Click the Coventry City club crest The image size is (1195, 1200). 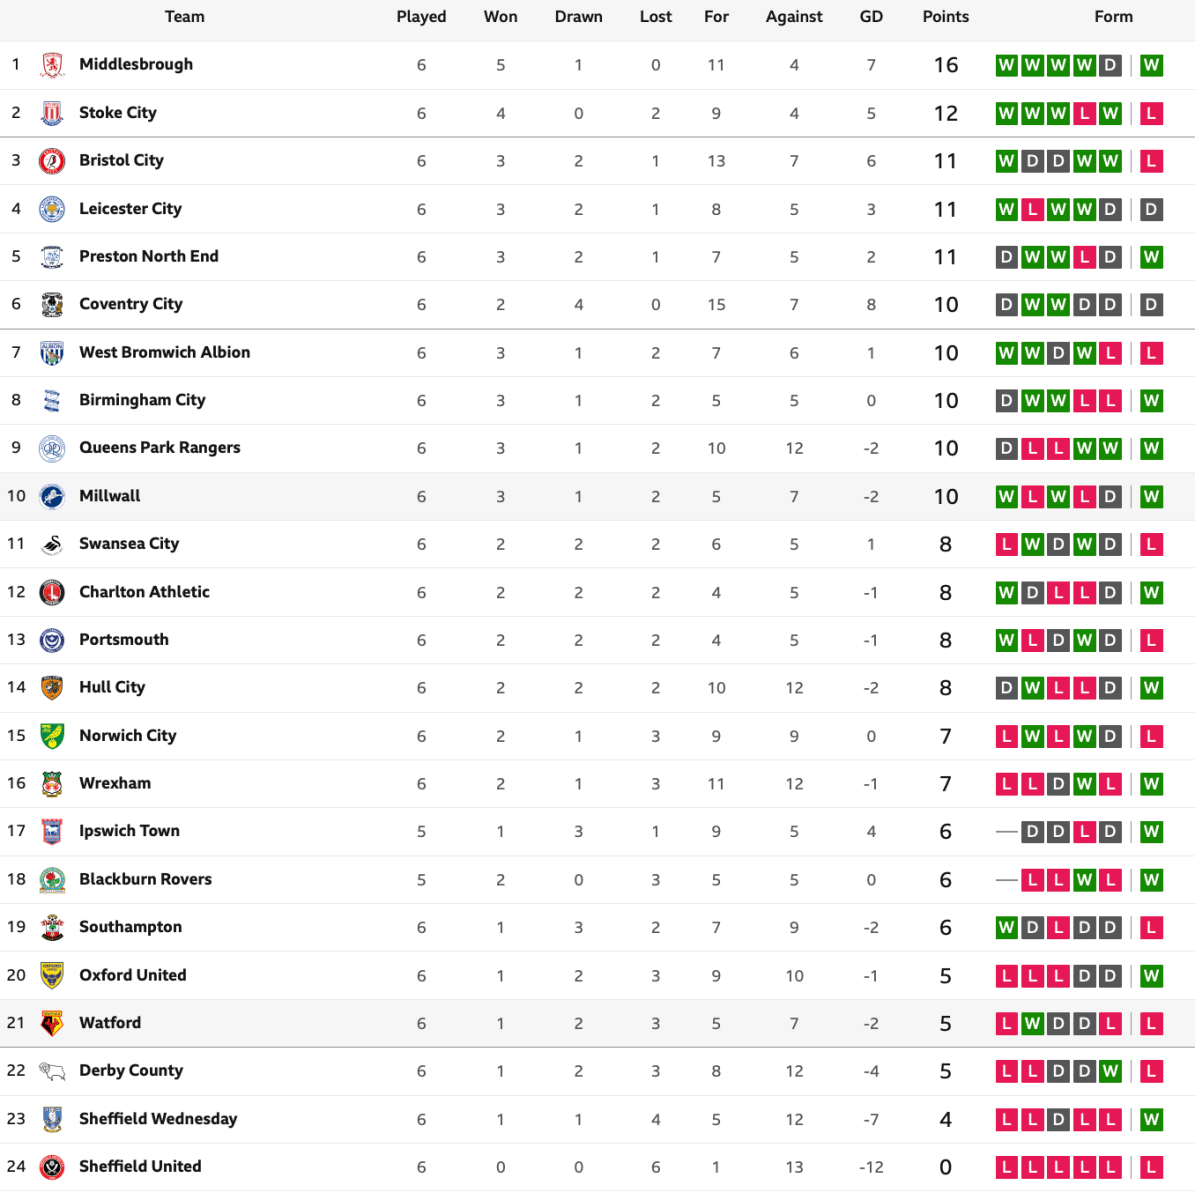(52, 305)
